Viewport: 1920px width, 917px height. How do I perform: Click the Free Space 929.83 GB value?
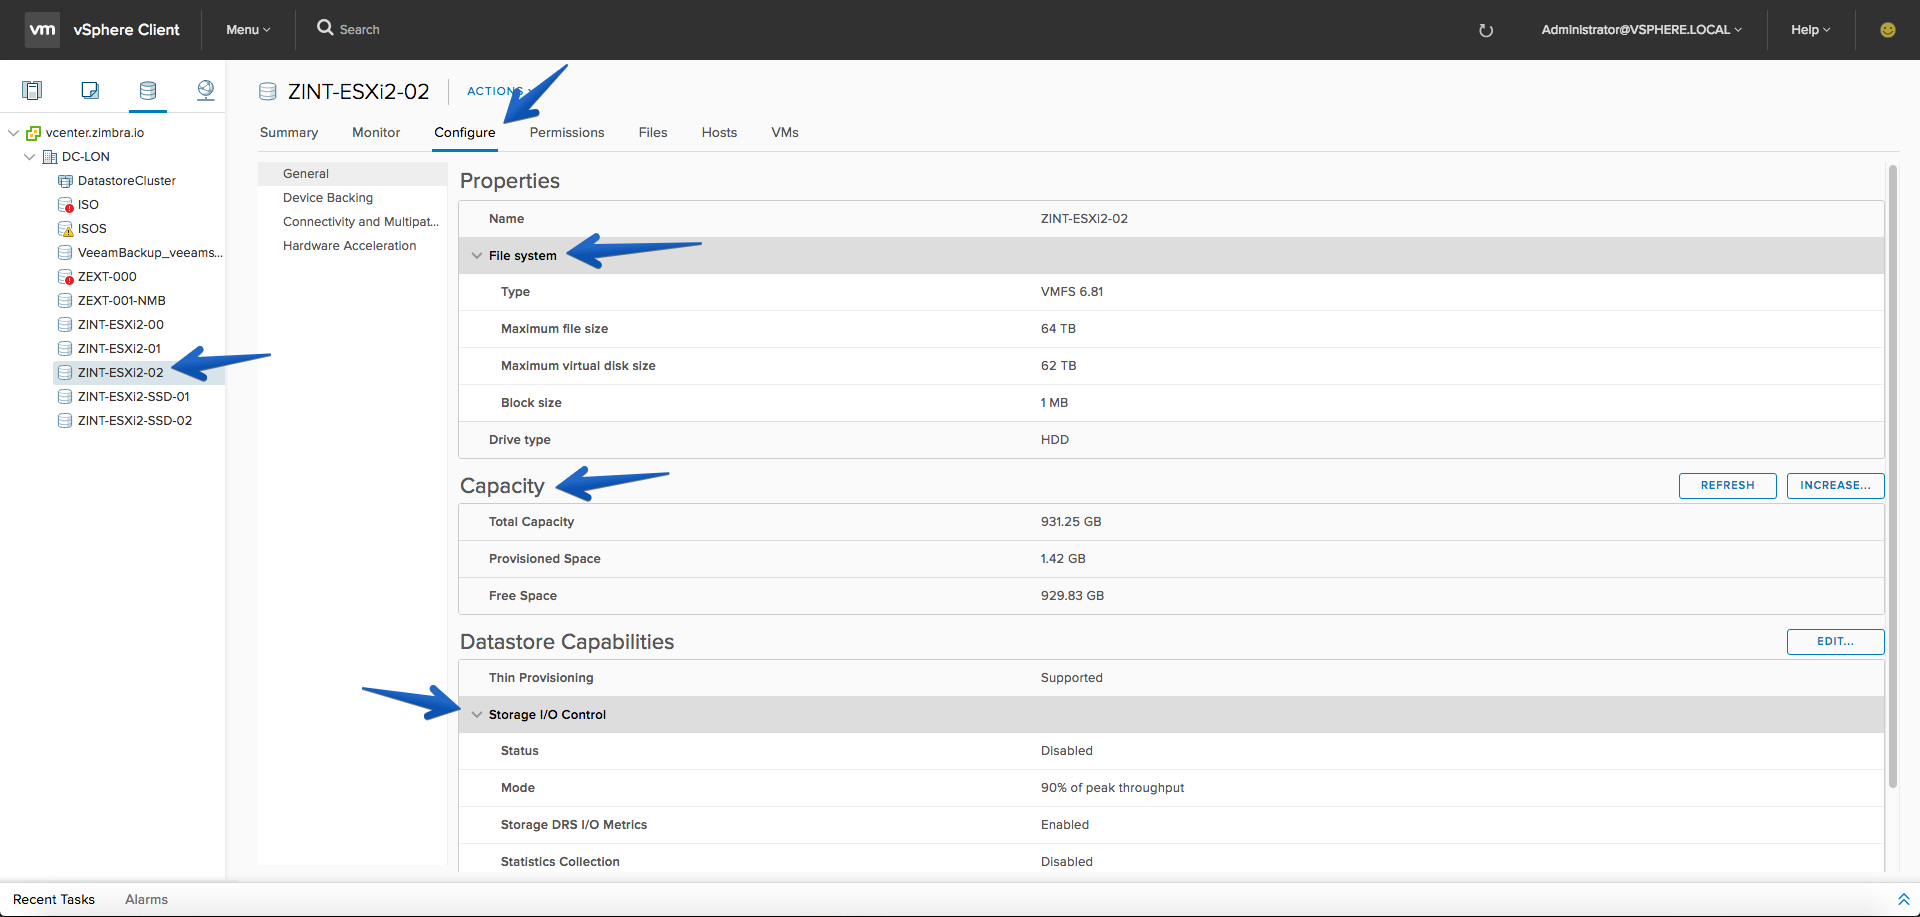[1072, 596]
